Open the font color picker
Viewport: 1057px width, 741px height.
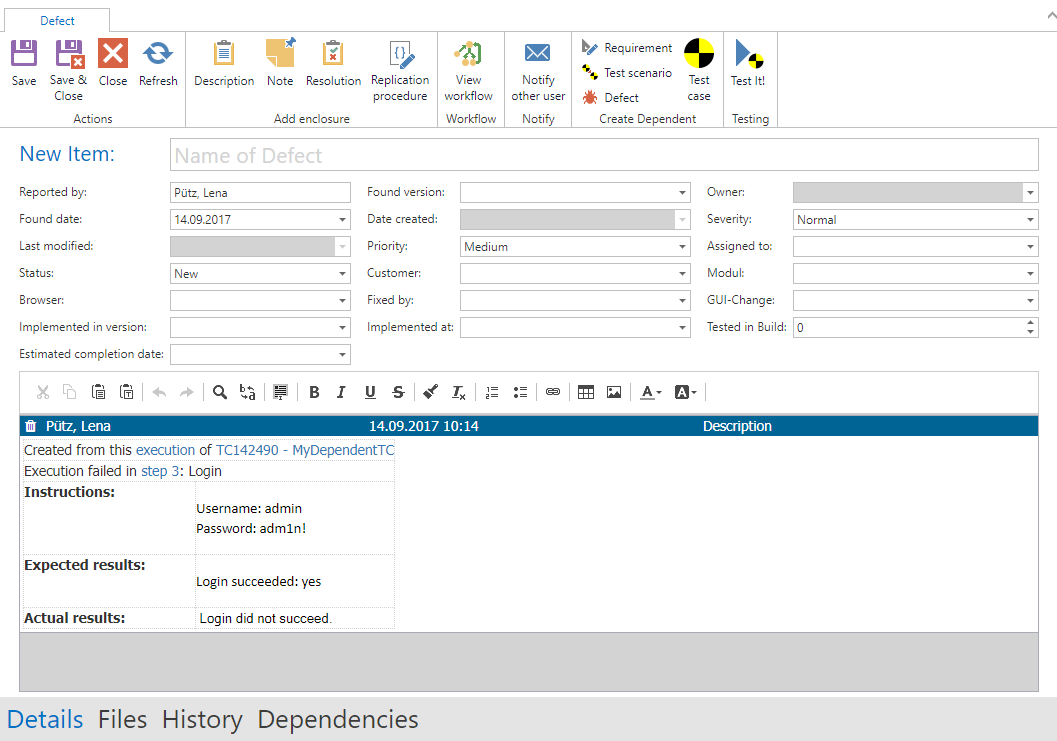(651, 393)
